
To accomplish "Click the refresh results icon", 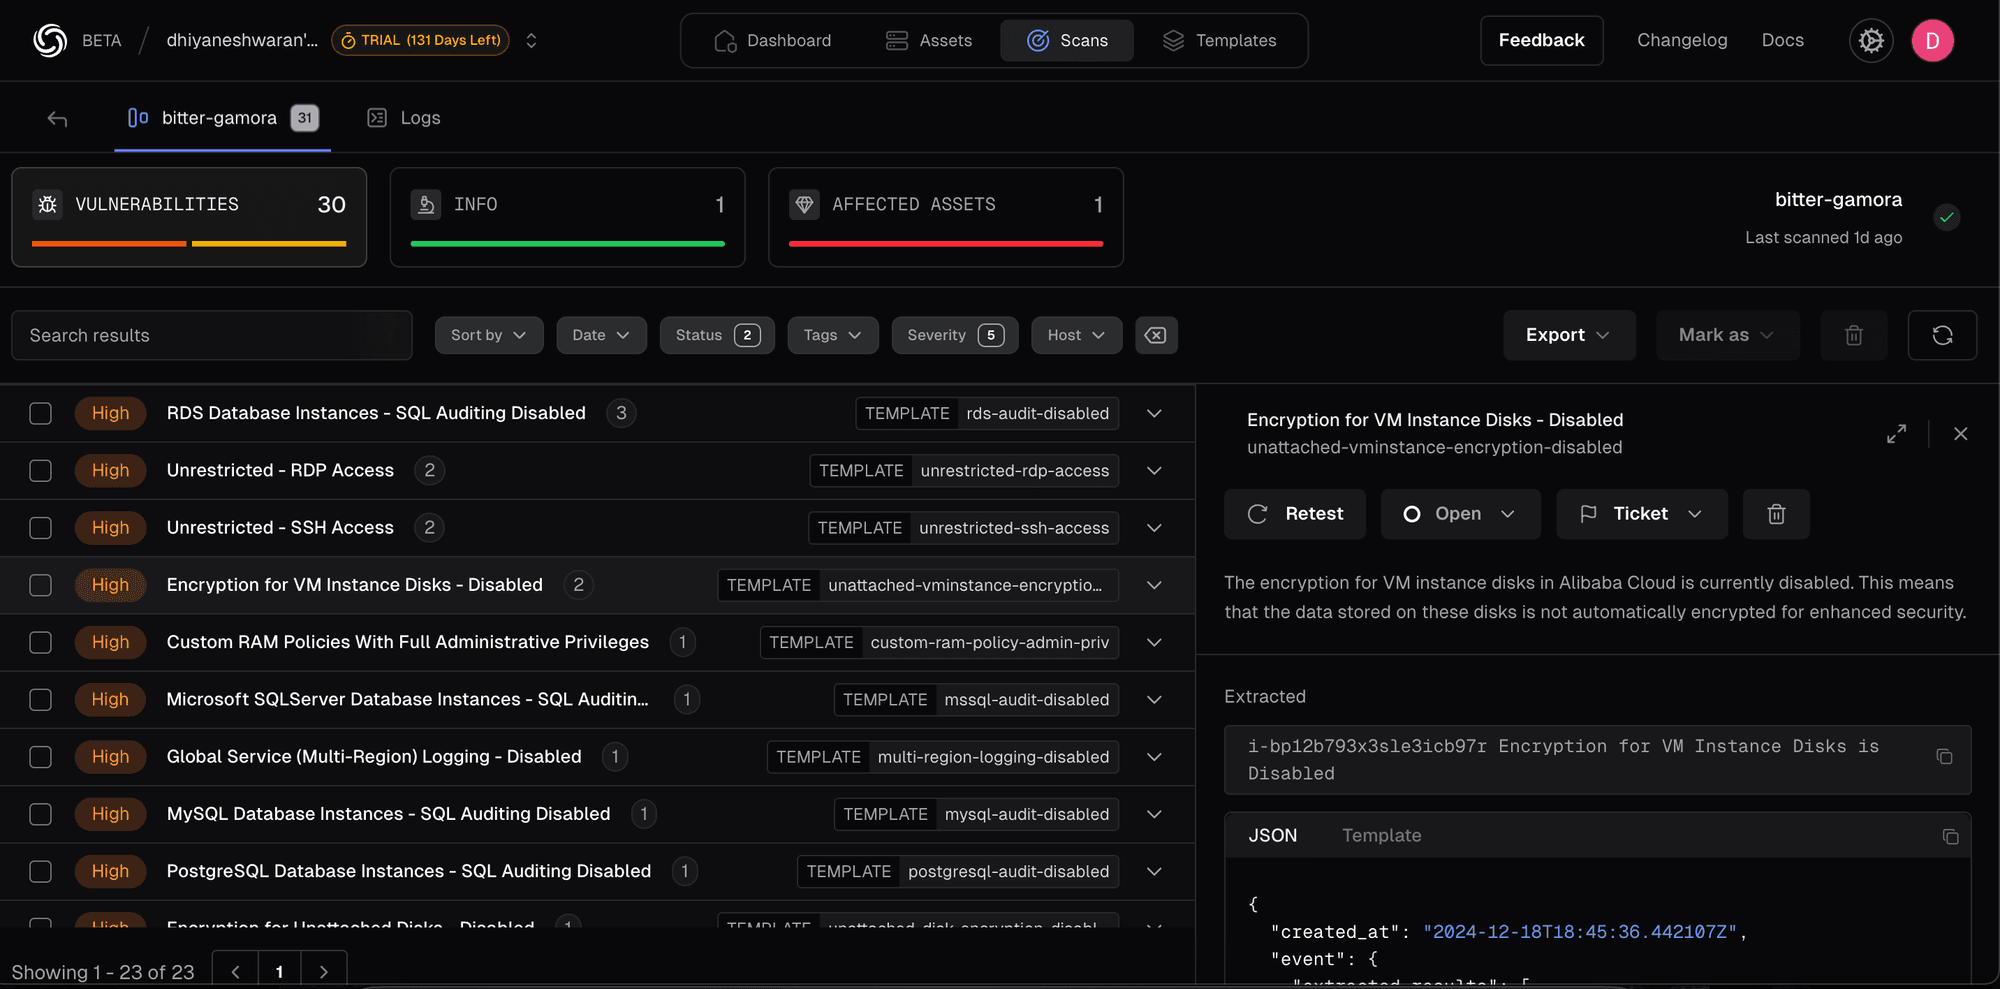I will [1941, 336].
